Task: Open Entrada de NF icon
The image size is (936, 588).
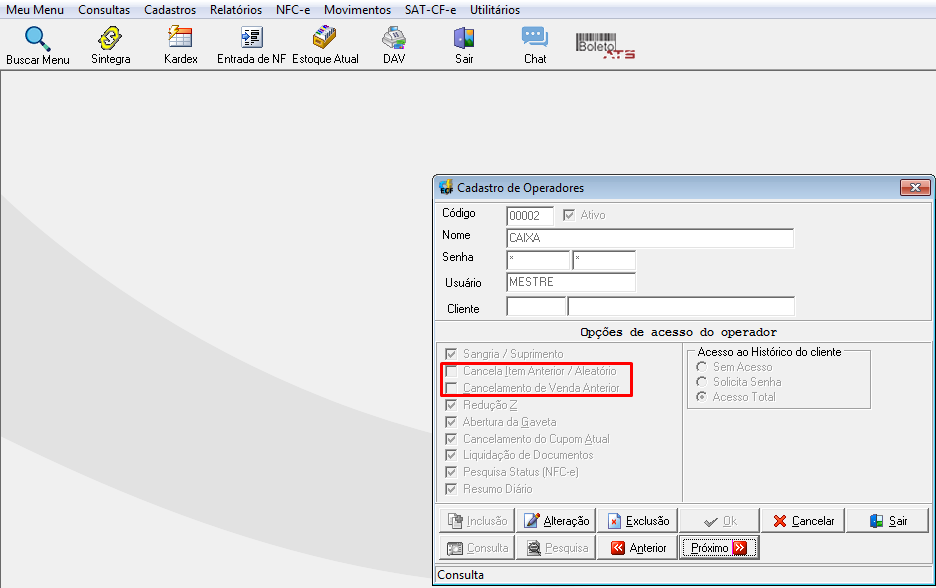Action: click(251, 37)
